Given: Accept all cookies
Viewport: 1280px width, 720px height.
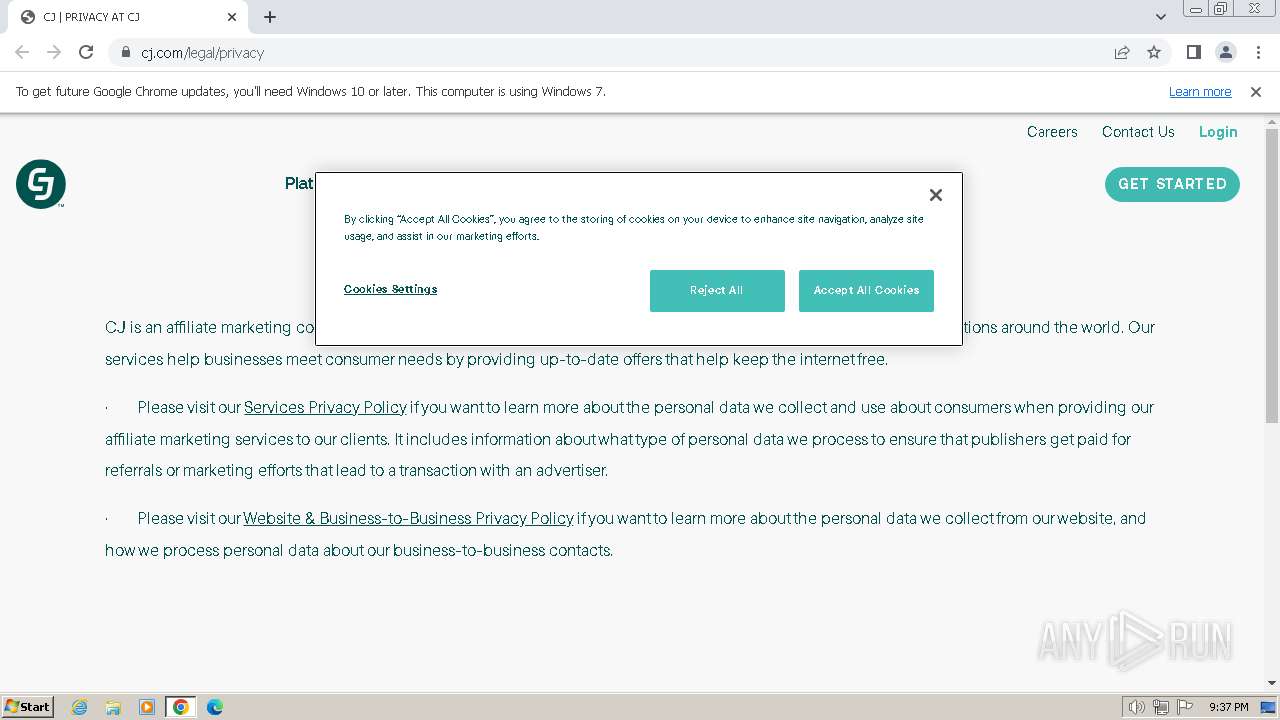Looking at the screenshot, I should pos(866,291).
